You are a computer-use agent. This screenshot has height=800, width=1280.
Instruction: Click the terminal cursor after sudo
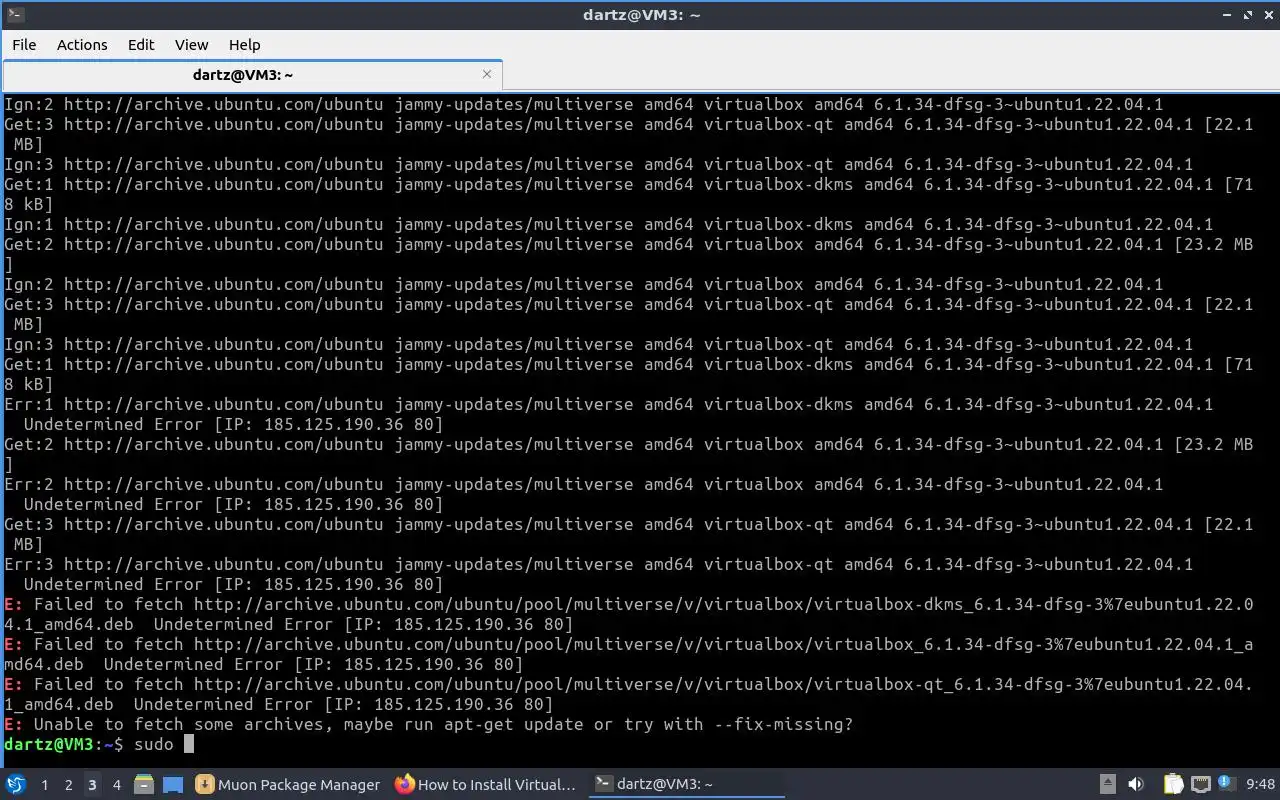[x=189, y=744]
